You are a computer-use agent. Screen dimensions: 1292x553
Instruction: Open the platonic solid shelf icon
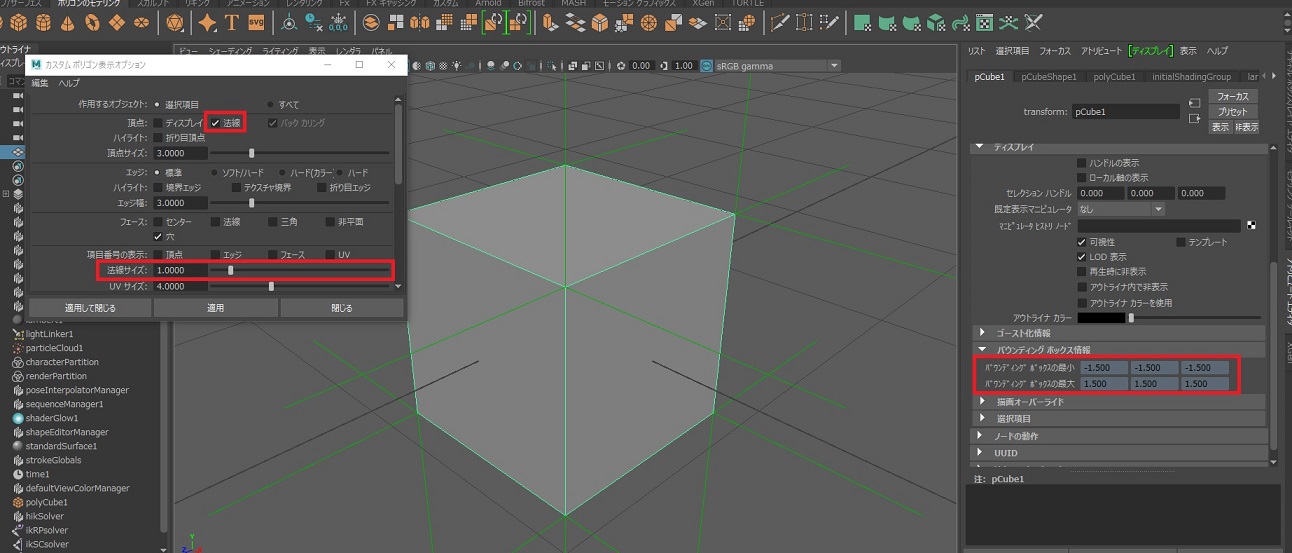point(176,22)
